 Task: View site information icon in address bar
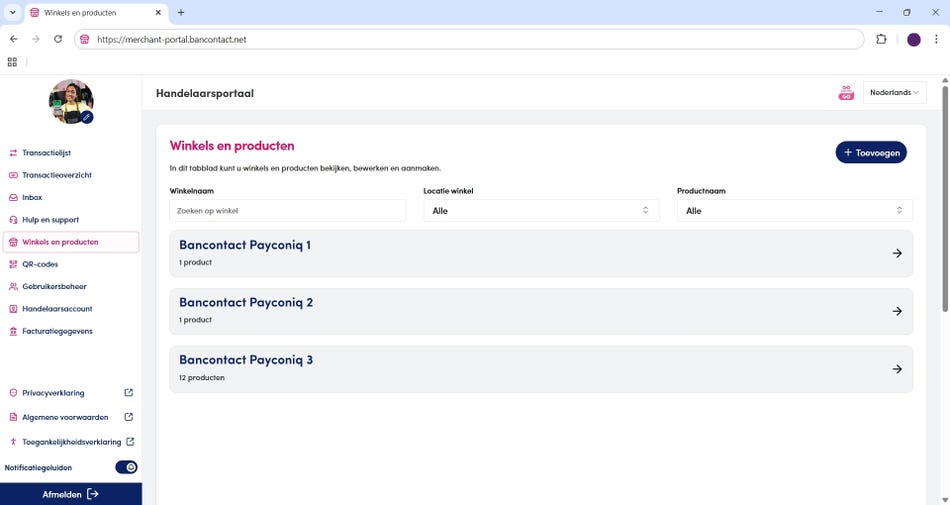tap(85, 39)
